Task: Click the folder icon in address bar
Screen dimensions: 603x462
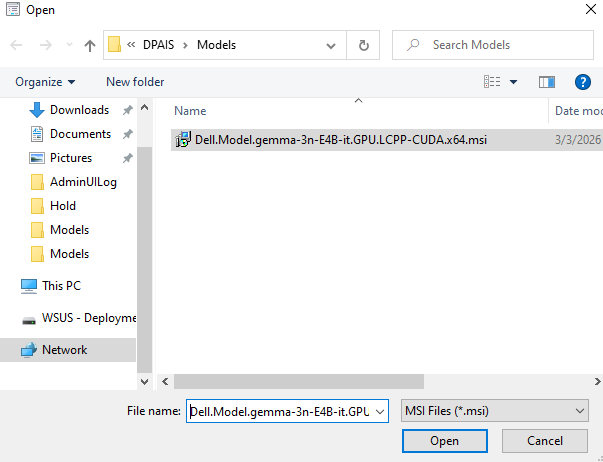Action: tap(114, 44)
